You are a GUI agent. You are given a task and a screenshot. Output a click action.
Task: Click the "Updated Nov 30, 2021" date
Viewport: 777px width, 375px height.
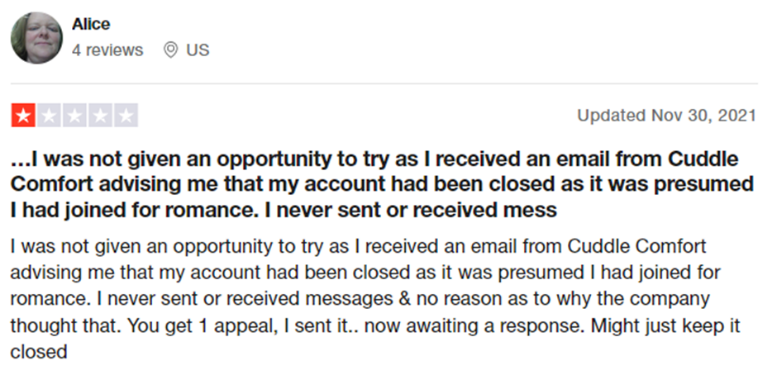click(x=667, y=115)
